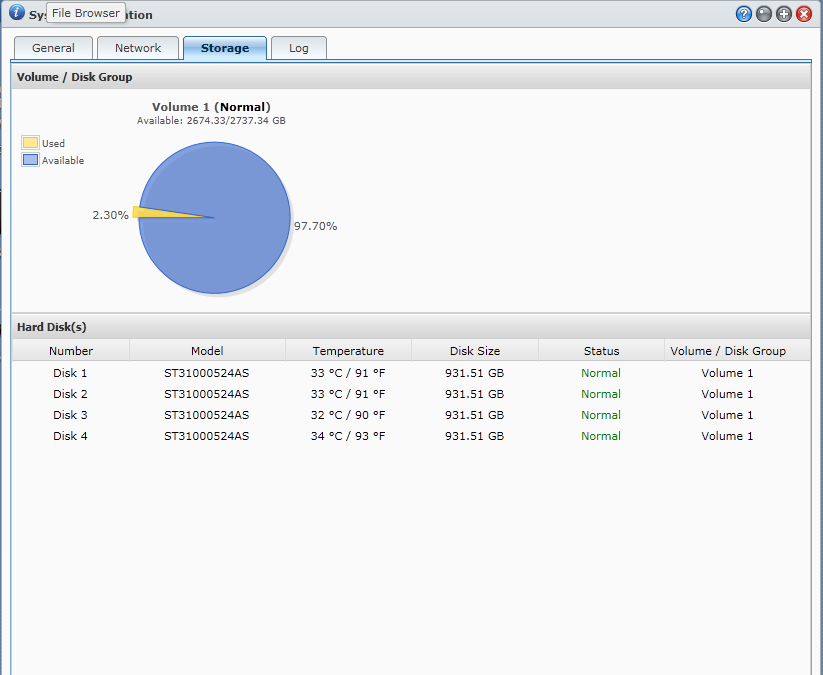Click the Number column header
The width and height of the screenshot is (823, 675).
click(x=71, y=351)
